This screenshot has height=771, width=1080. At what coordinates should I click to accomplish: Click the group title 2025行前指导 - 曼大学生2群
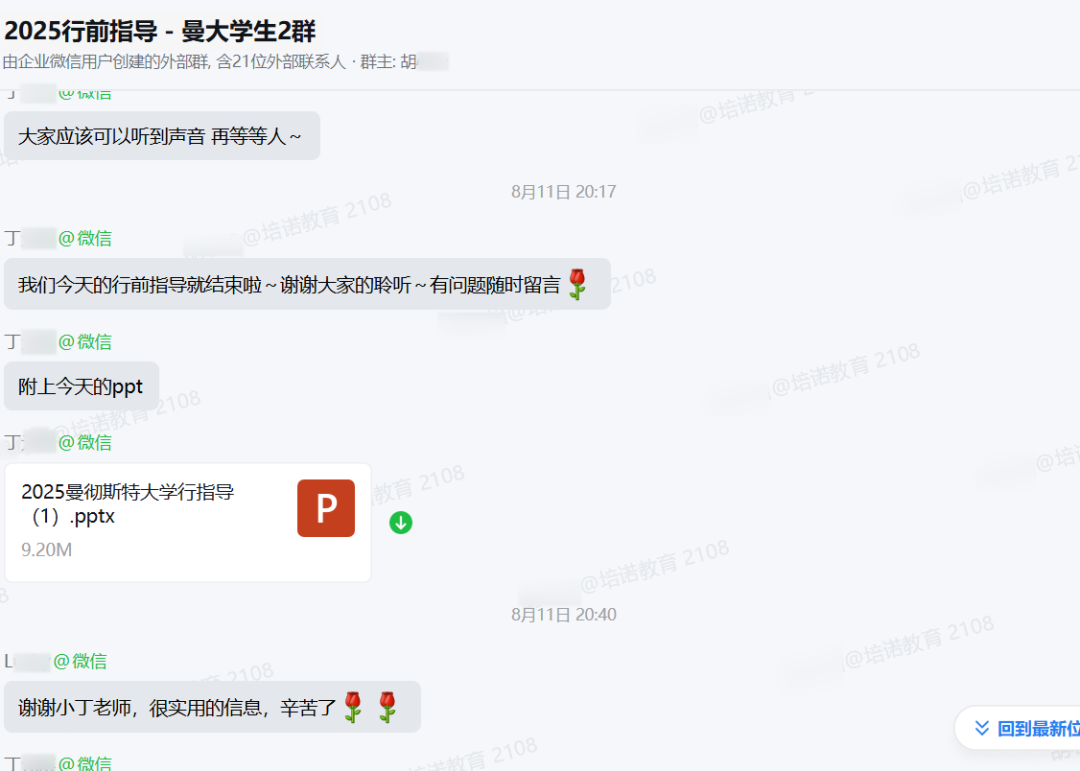pos(160,31)
